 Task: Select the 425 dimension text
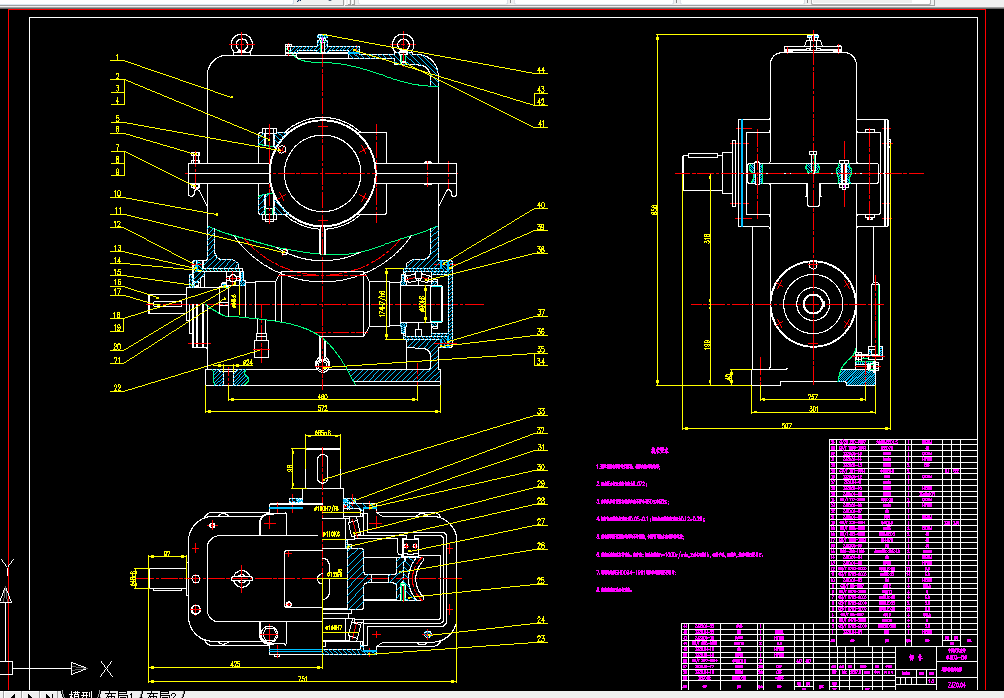click(235, 664)
